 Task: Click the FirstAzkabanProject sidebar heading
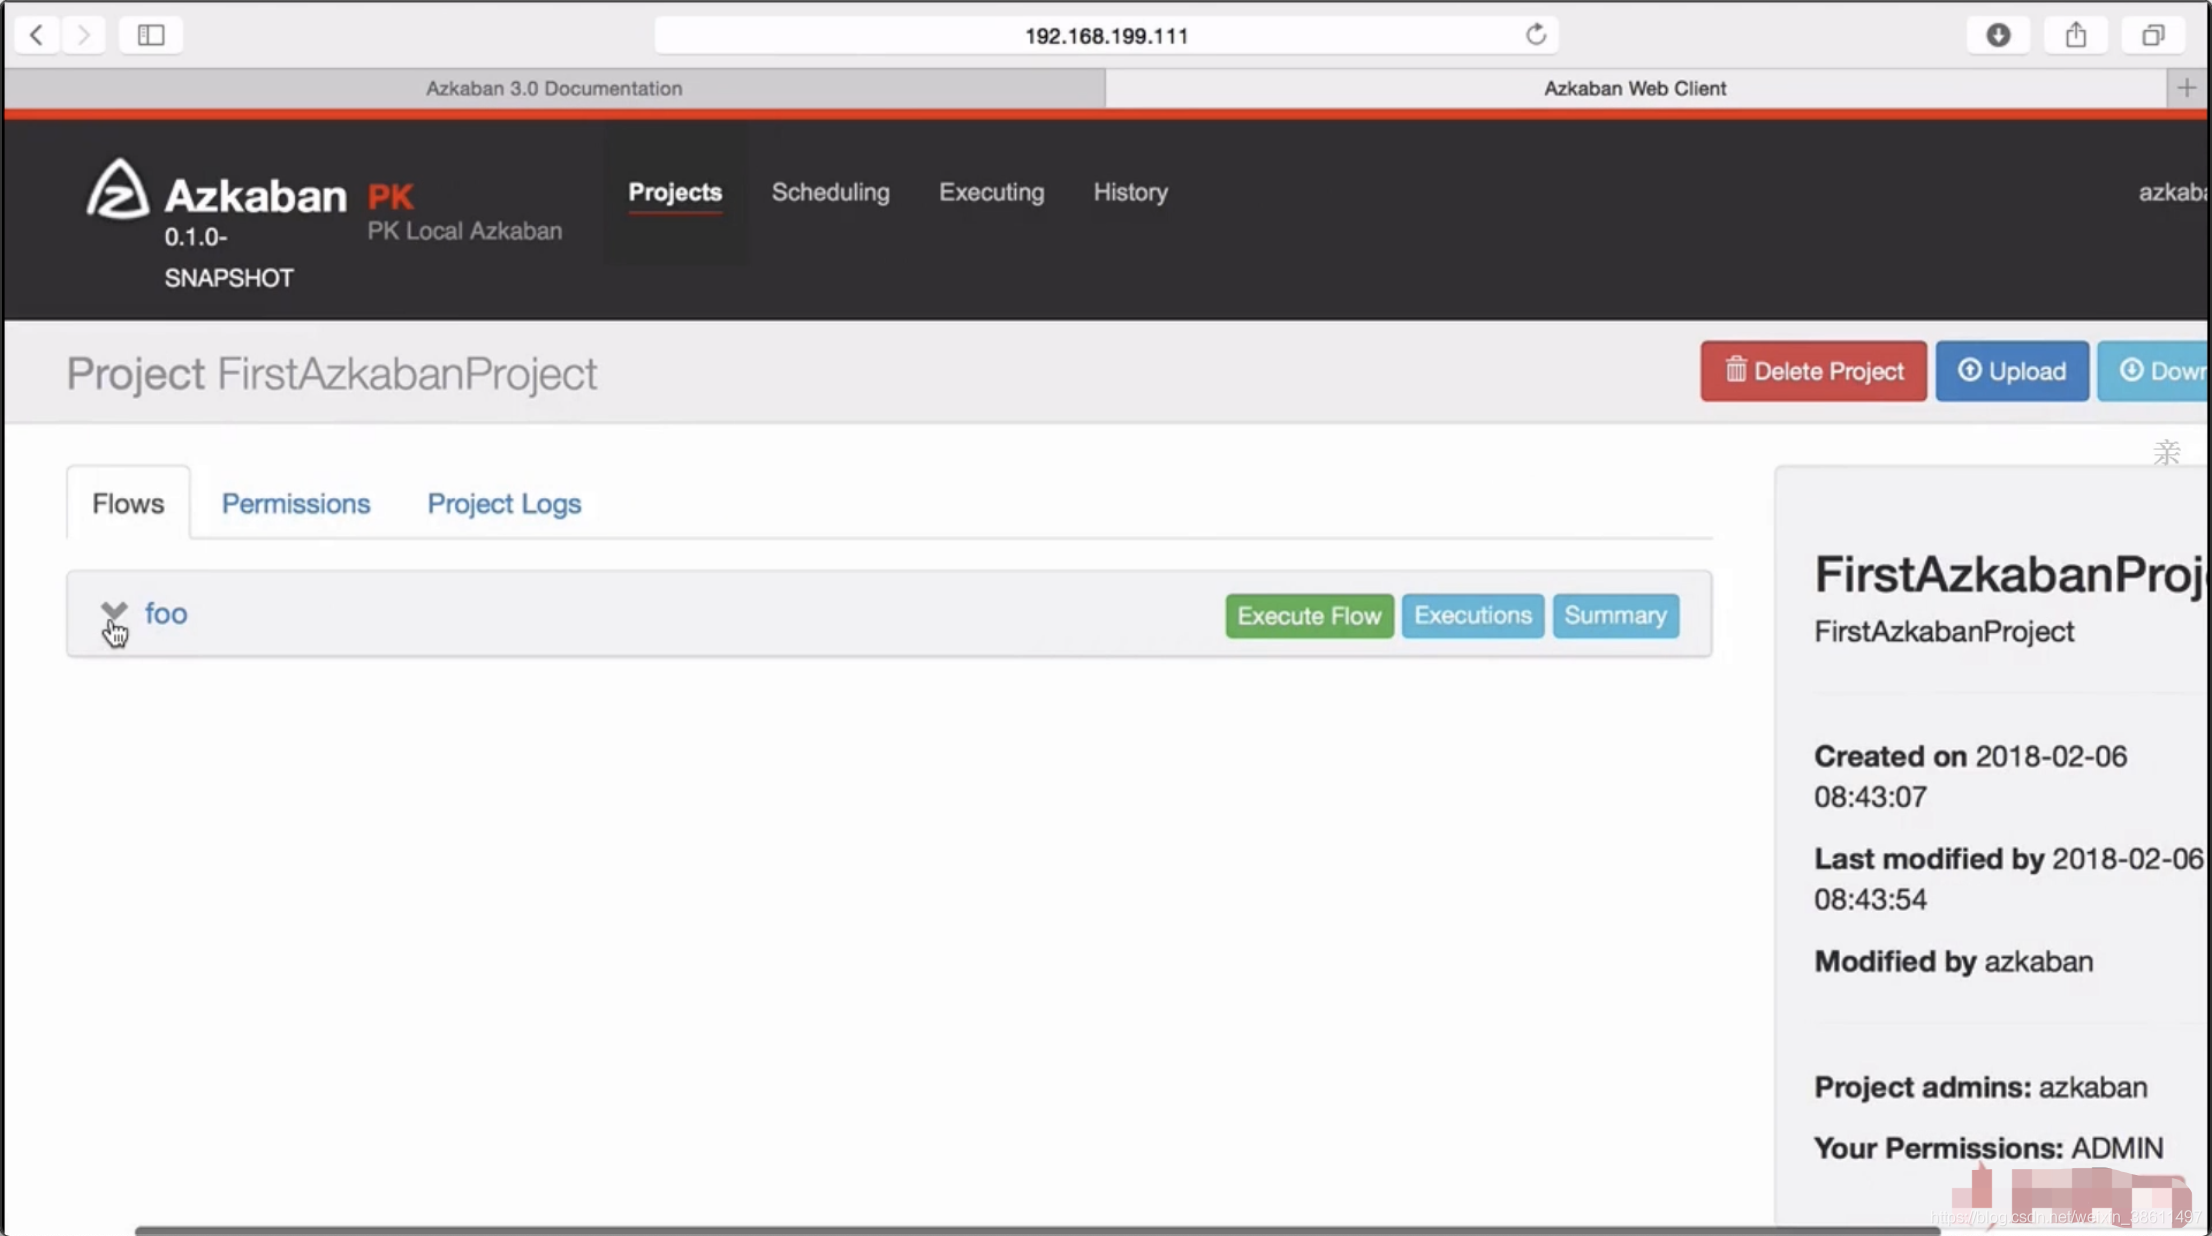point(2010,574)
